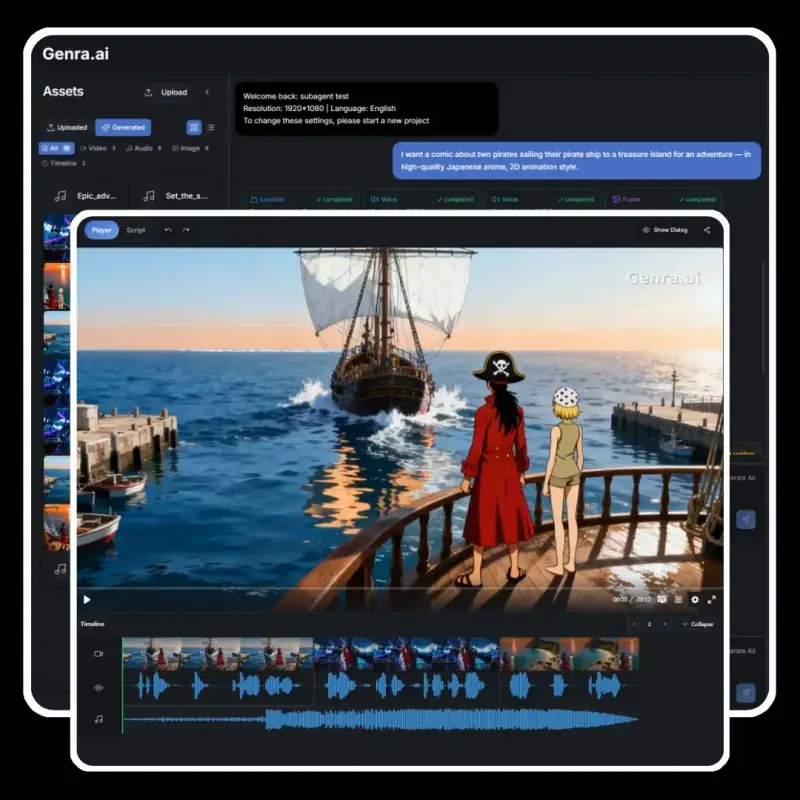800x800 pixels.
Task: Switch to the Script tab
Action: tap(135, 230)
